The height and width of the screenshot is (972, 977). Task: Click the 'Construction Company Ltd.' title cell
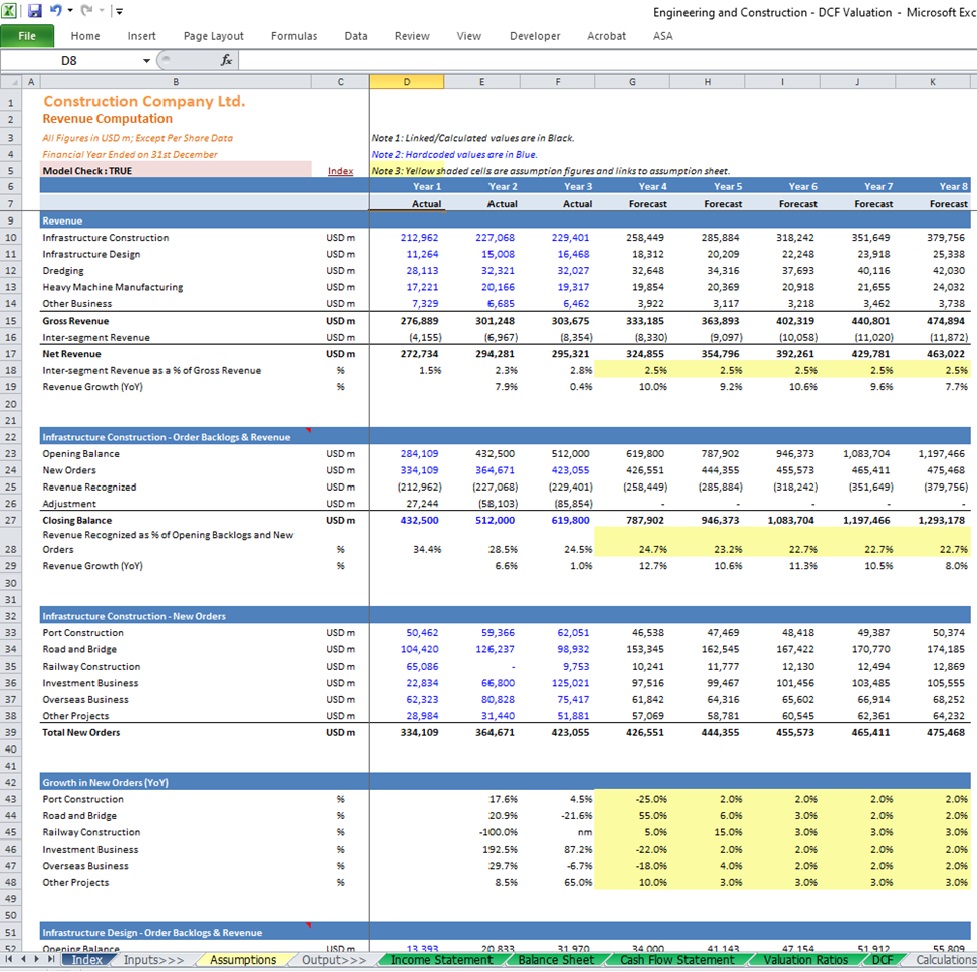144,102
